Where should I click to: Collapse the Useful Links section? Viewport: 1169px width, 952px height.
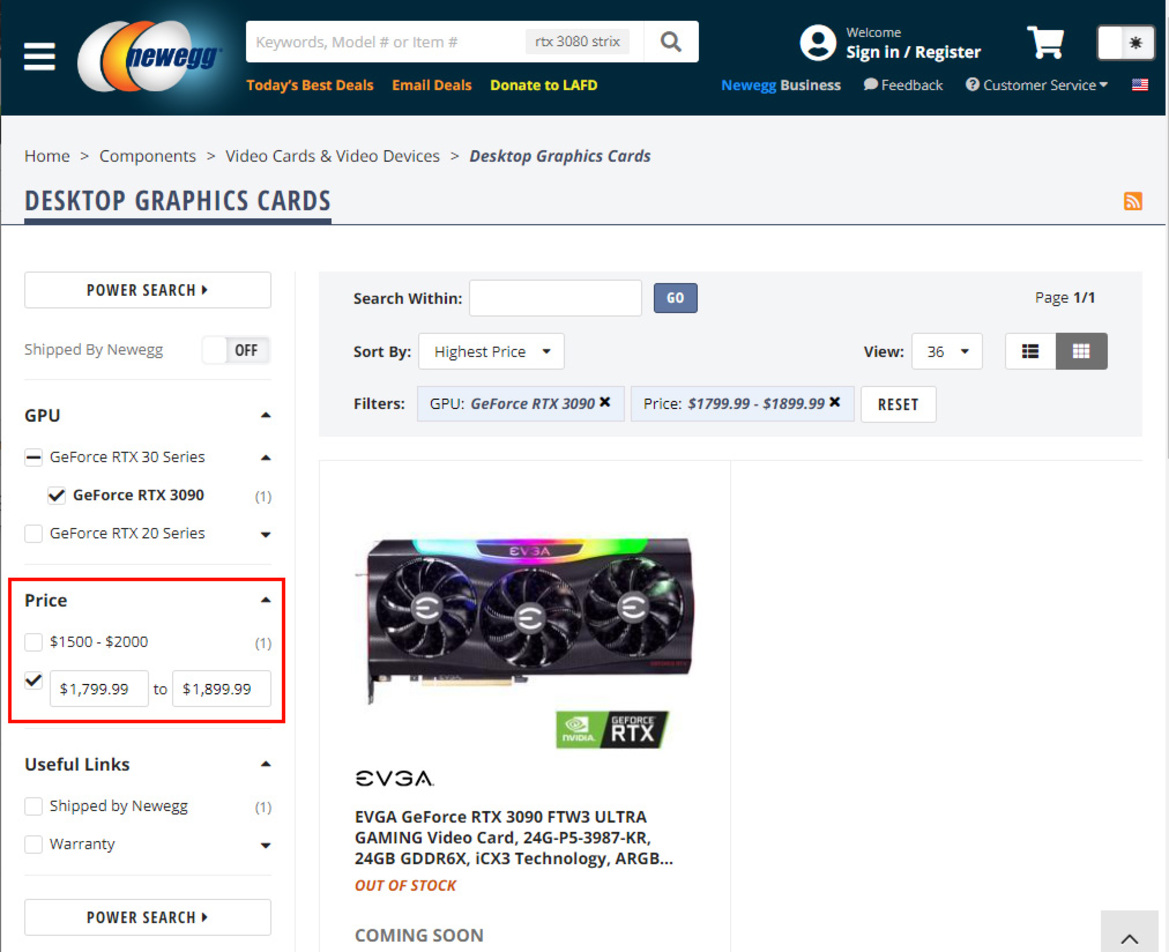[265, 764]
